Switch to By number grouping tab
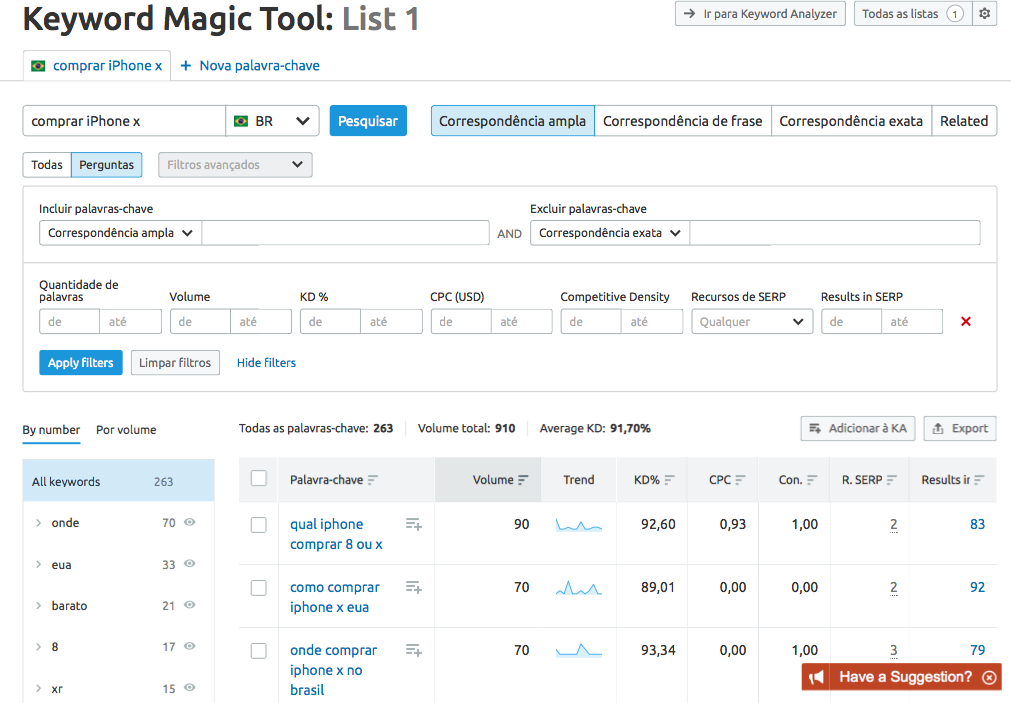 52,430
